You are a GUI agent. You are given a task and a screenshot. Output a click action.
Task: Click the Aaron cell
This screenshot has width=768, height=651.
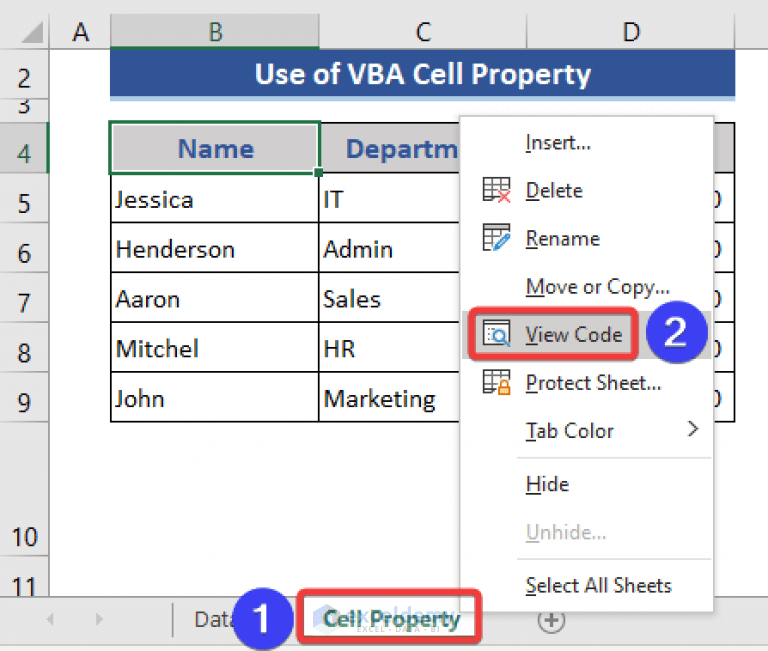215,298
